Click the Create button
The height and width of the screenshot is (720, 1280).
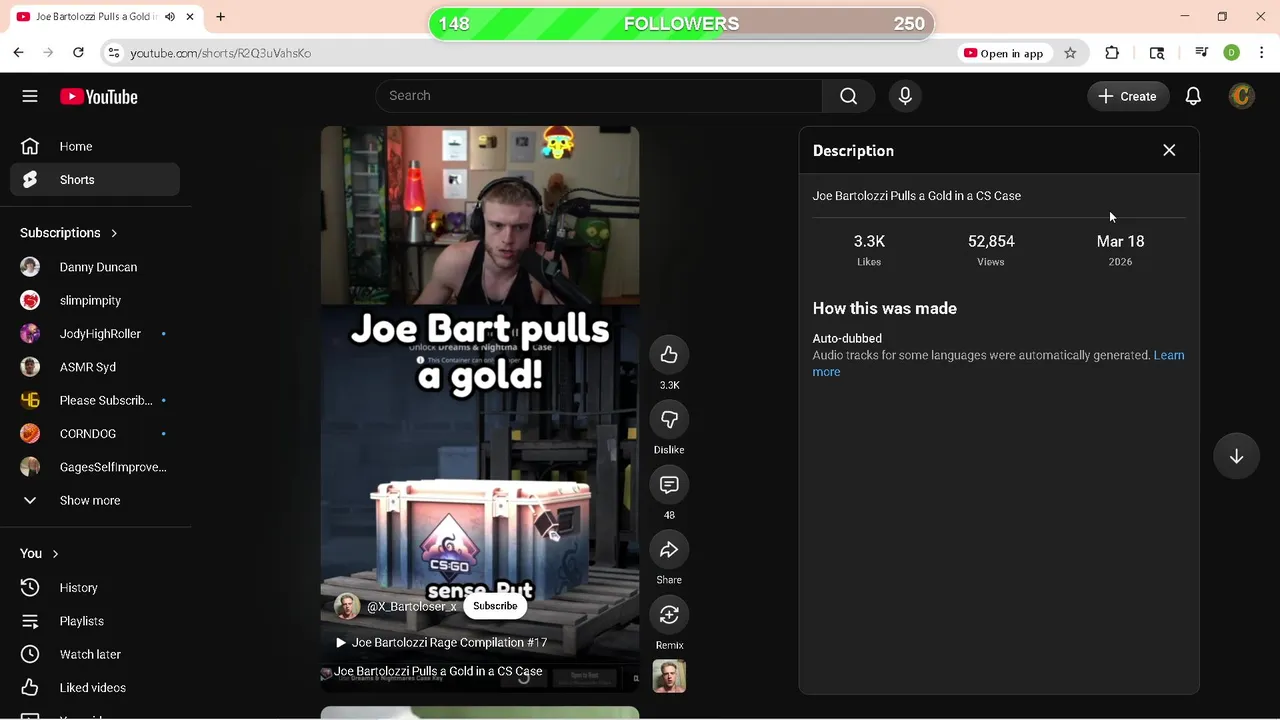coord(1128,96)
